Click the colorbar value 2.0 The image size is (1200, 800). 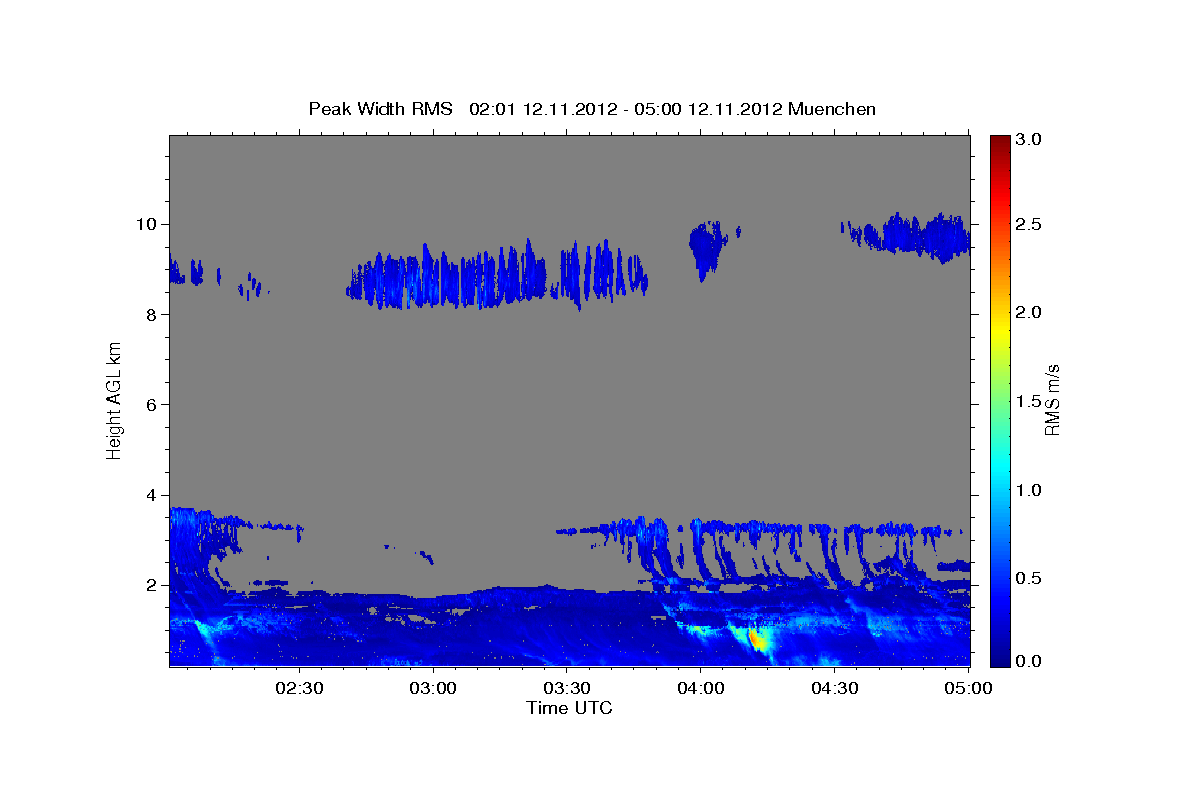coord(1029,312)
